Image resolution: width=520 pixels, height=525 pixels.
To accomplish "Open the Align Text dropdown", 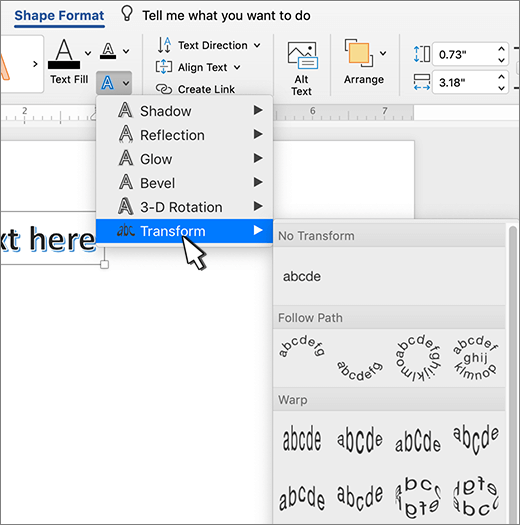I will tap(198, 67).
